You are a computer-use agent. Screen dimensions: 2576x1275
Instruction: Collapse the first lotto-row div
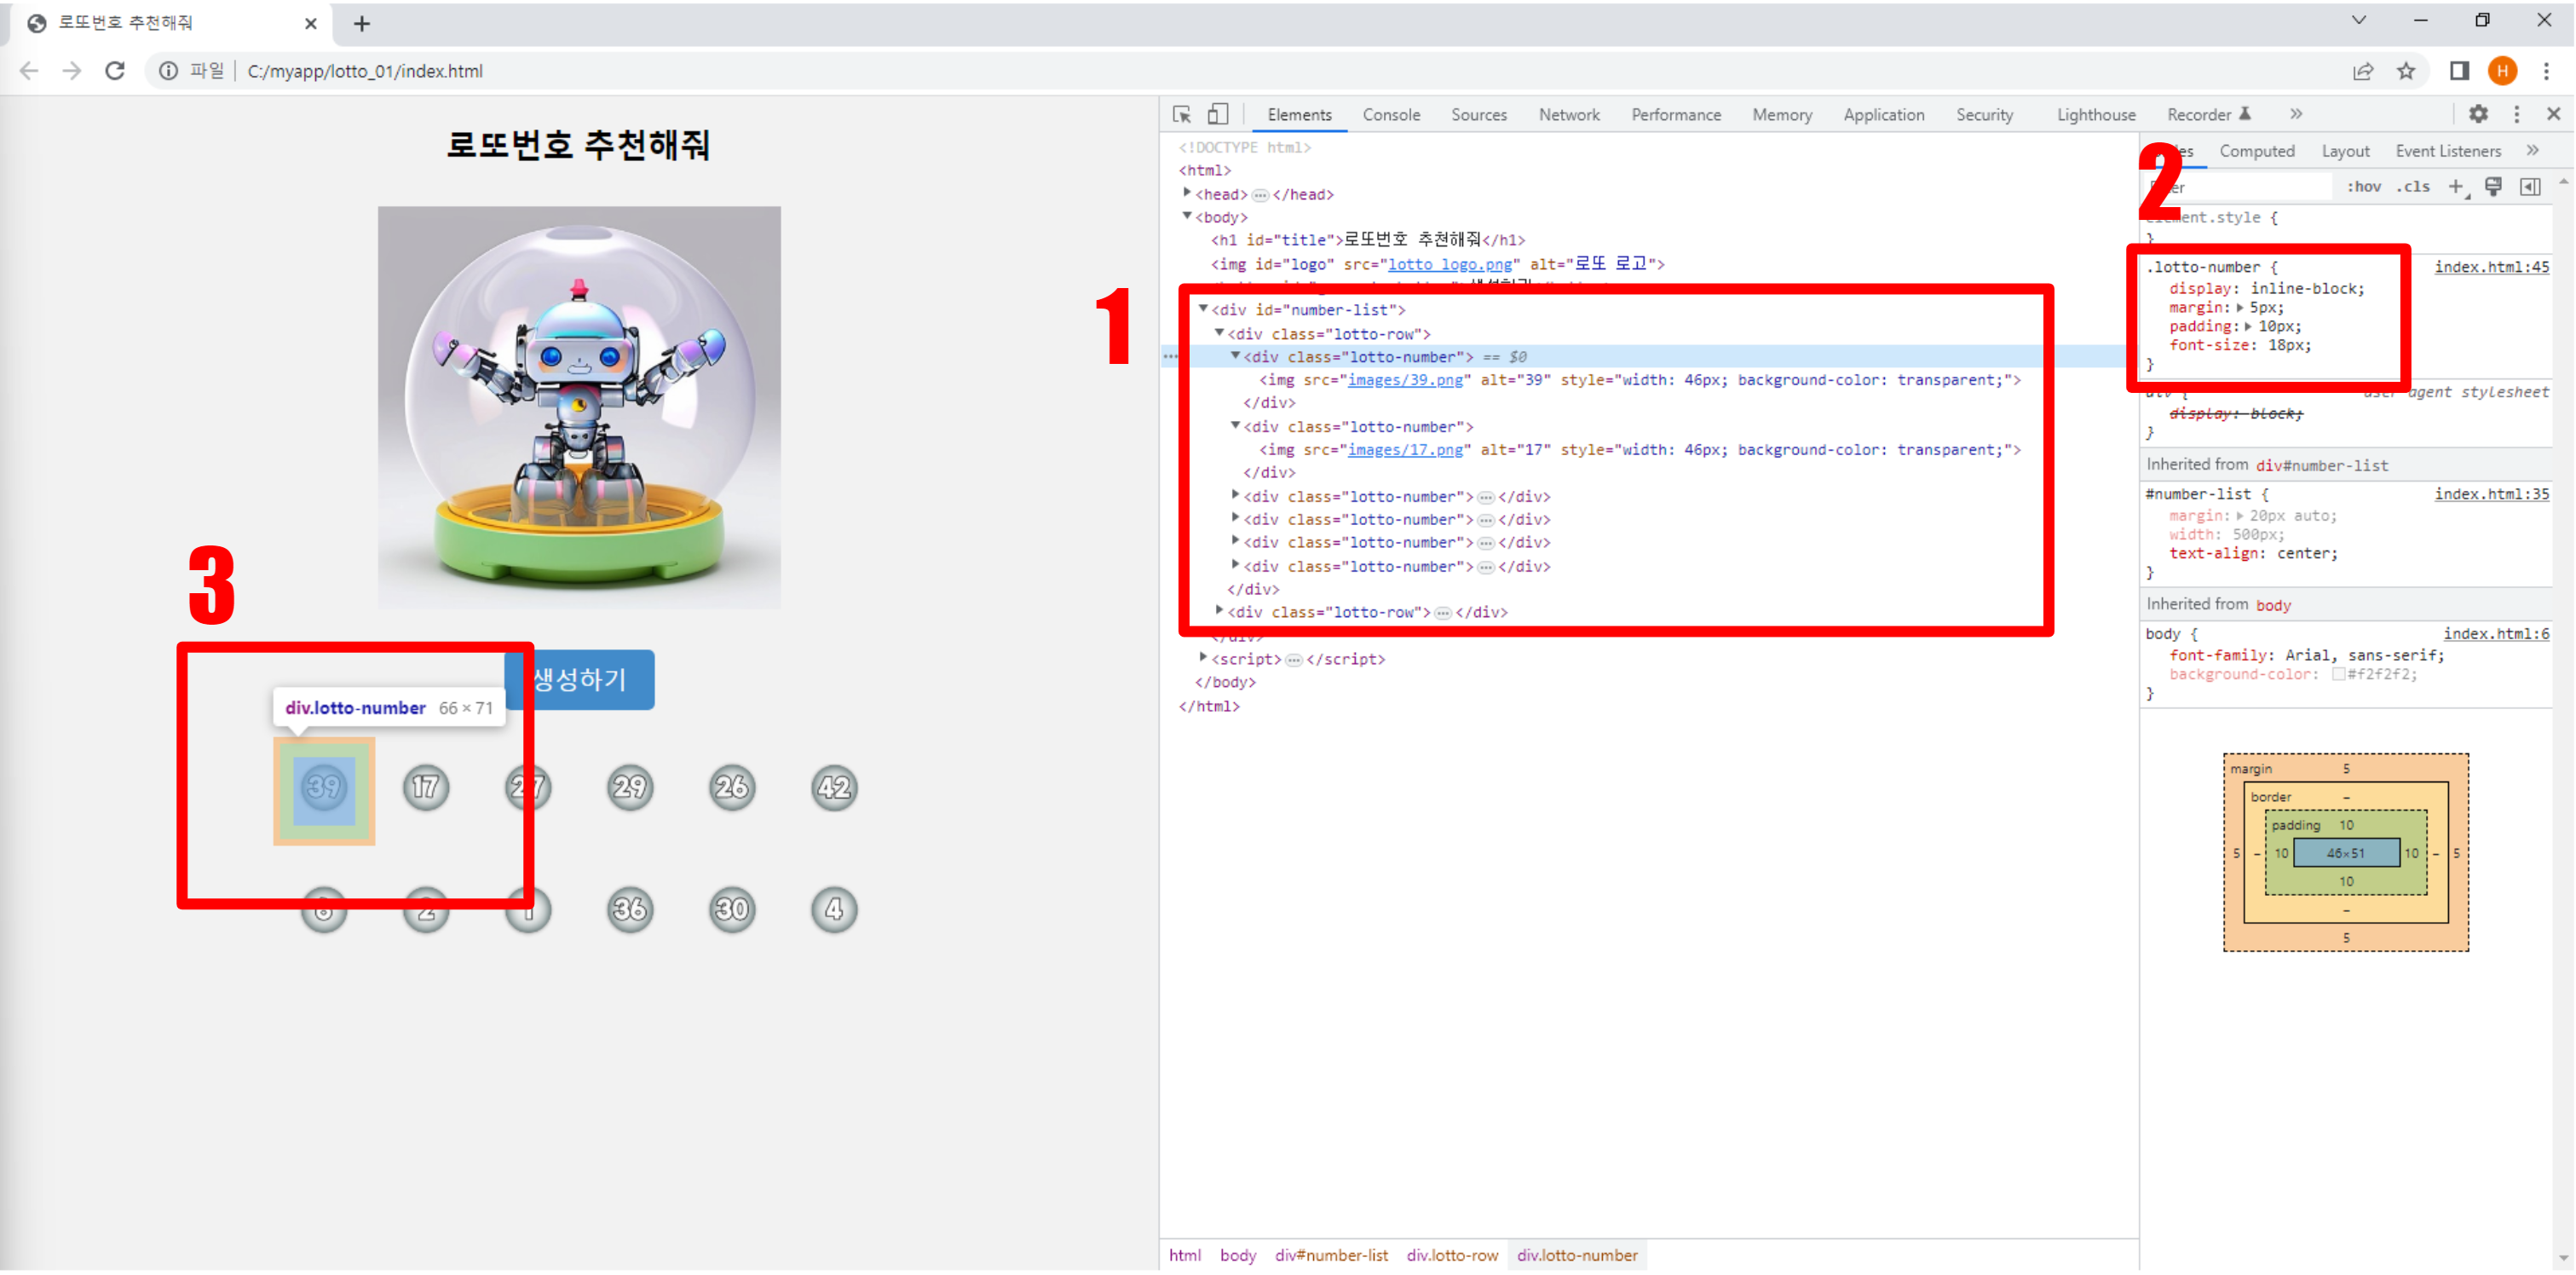pyautogui.click(x=1219, y=333)
